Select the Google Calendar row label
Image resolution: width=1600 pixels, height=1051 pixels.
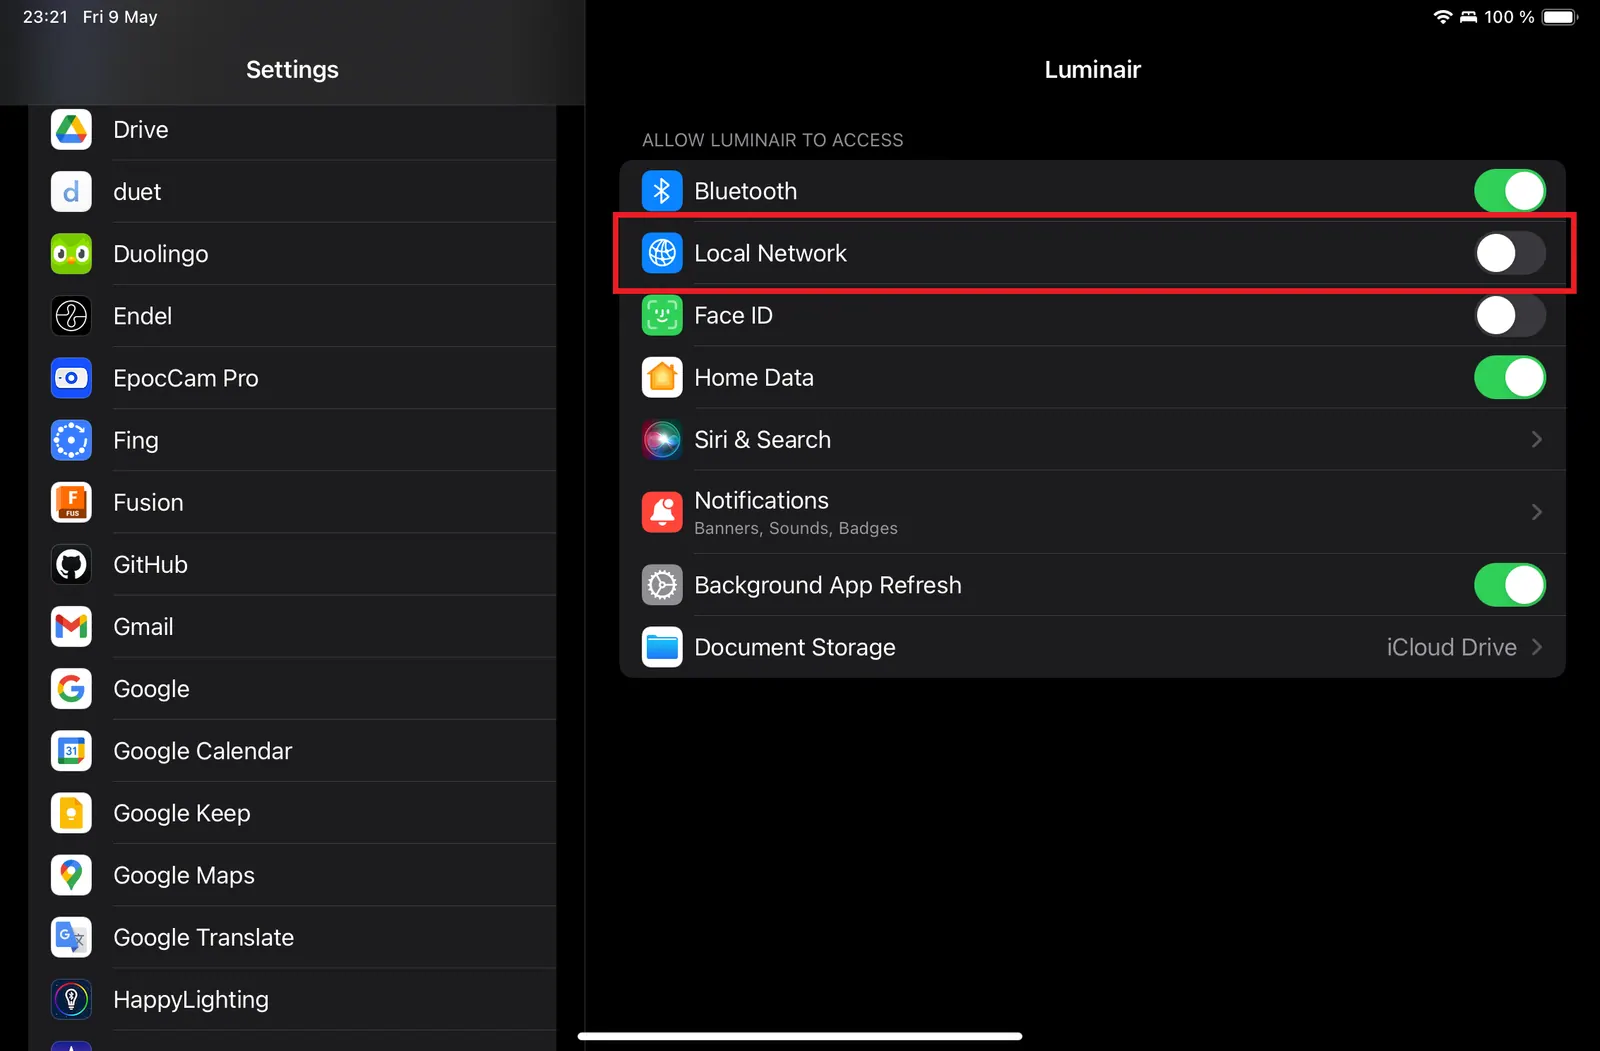(203, 751)
